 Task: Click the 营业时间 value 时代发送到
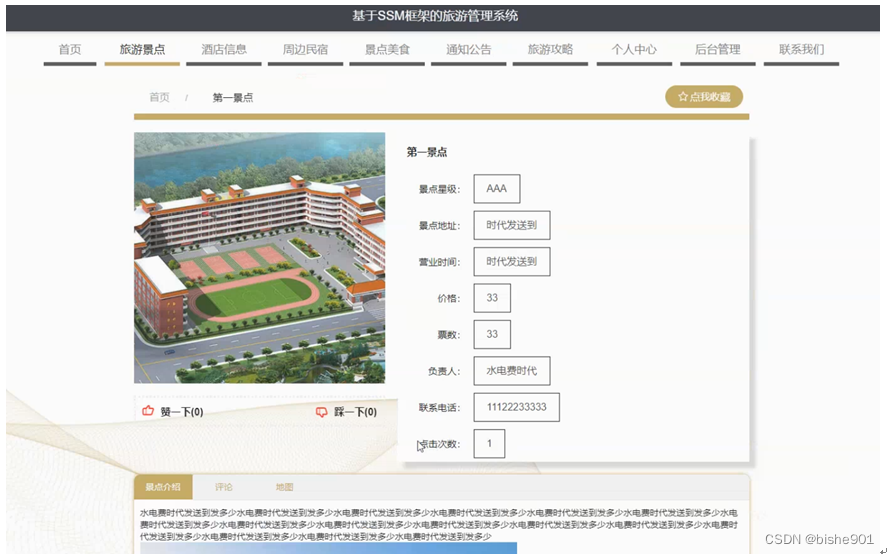click(511, 261)
